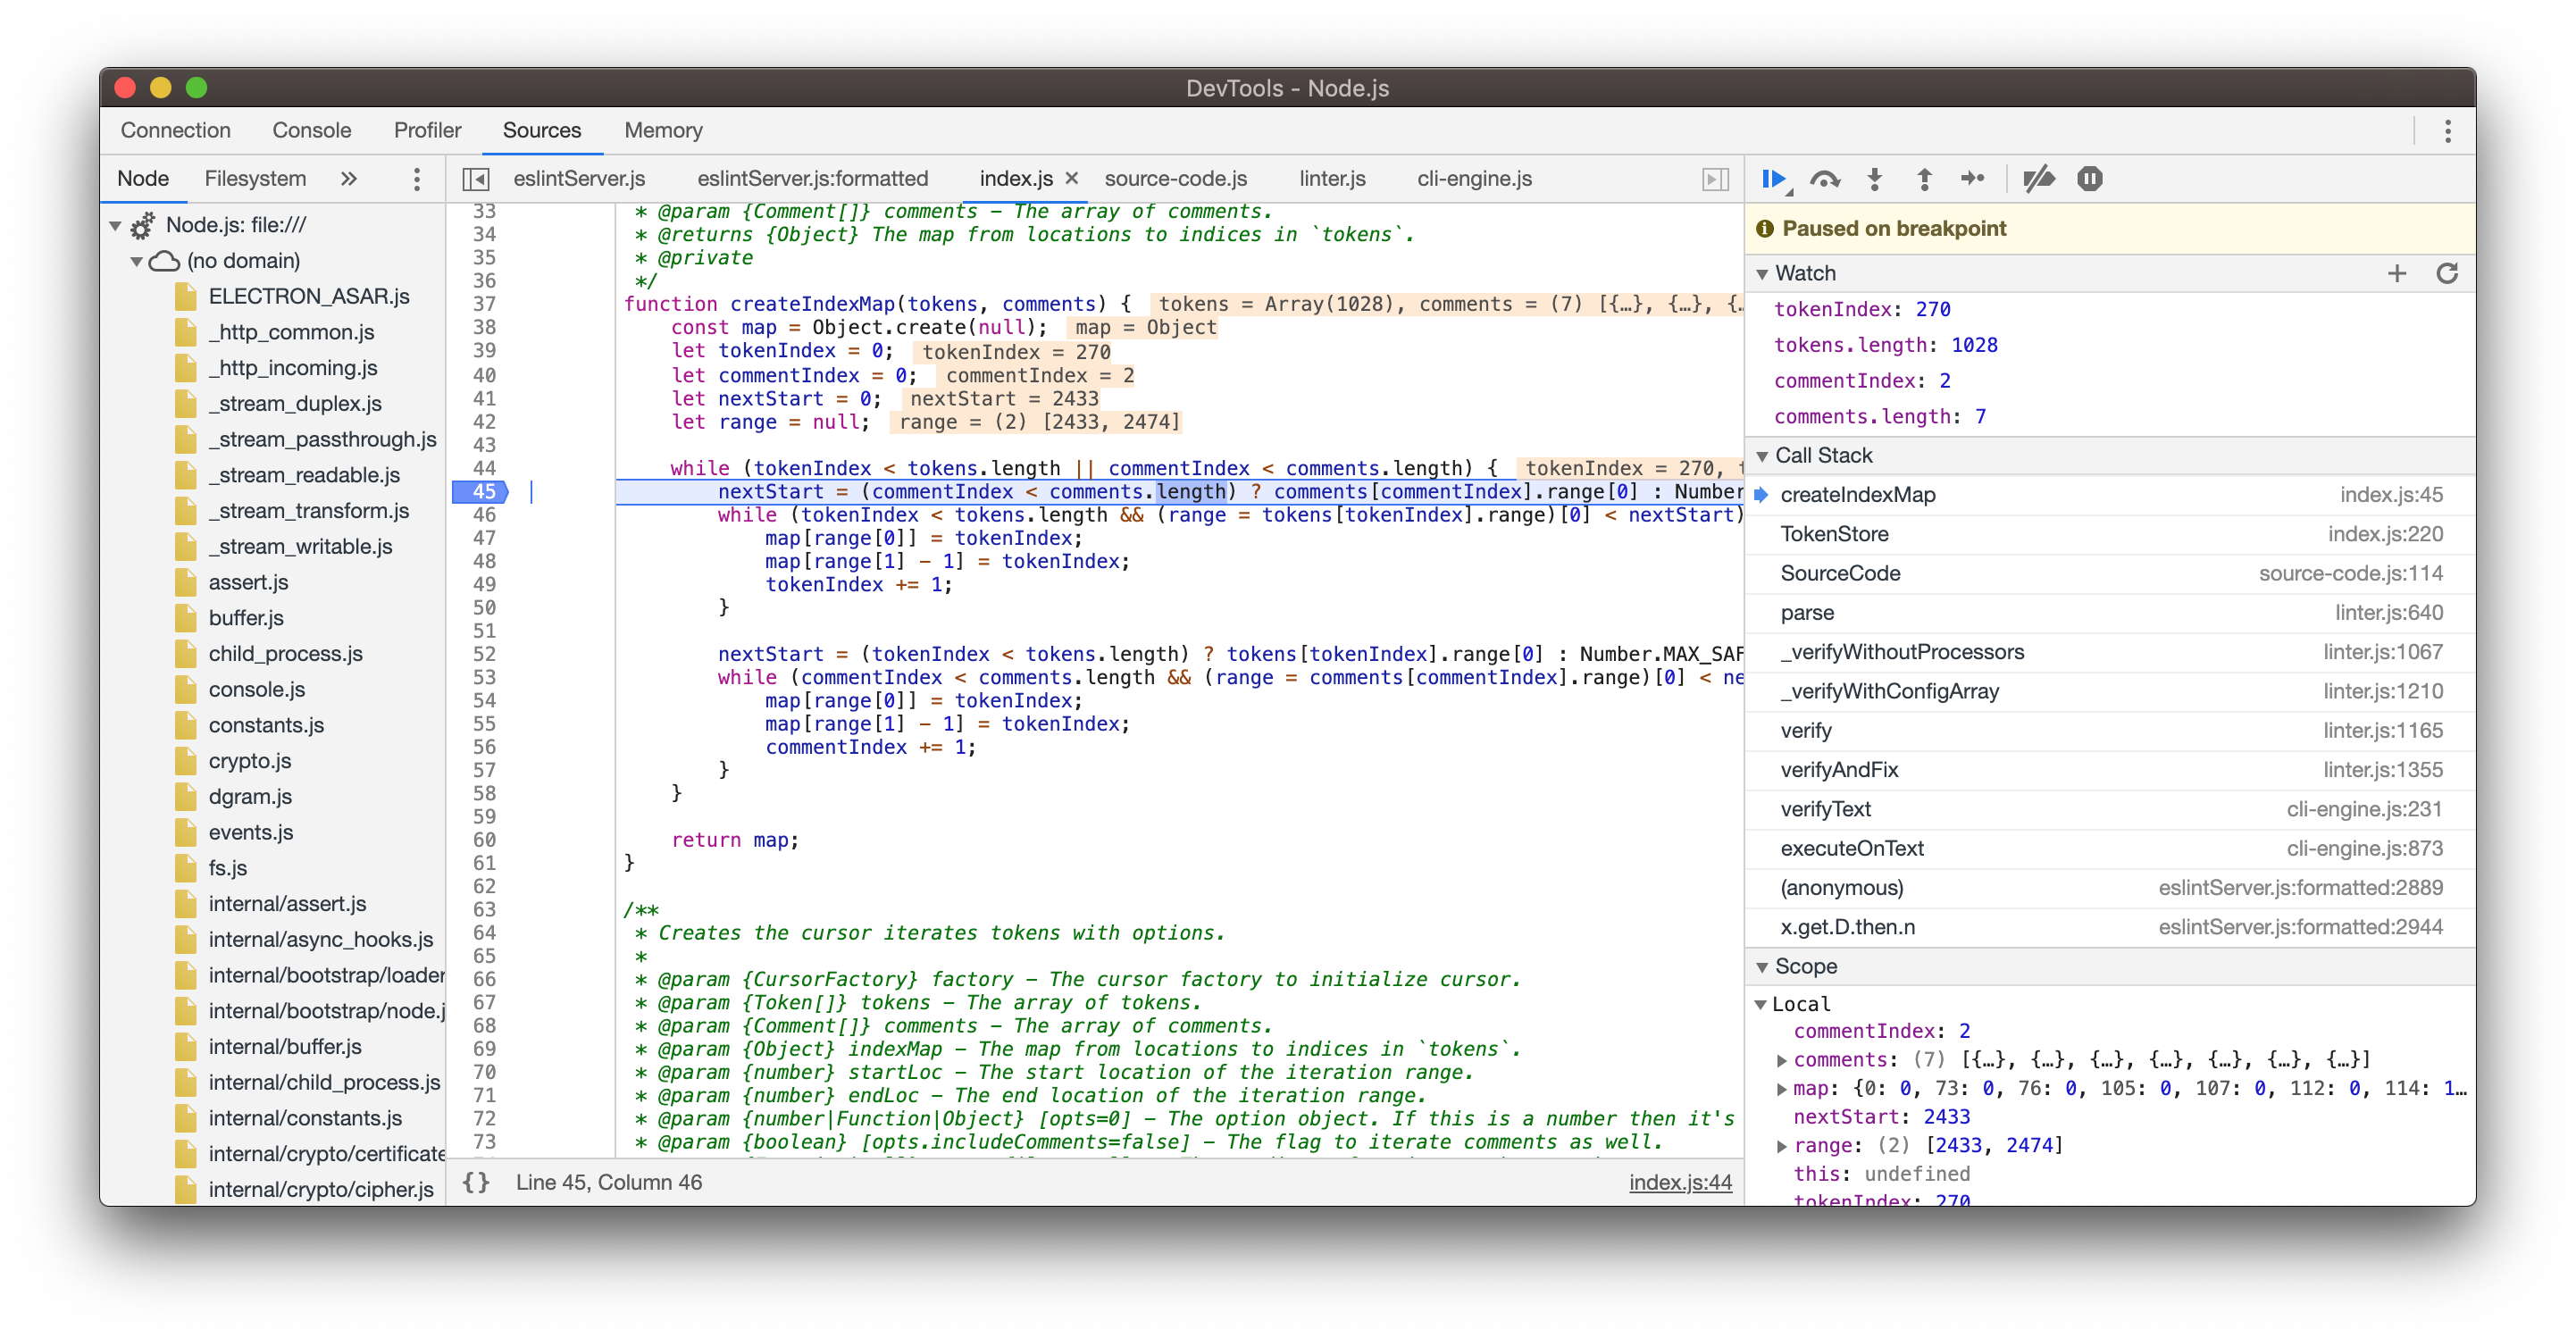Remove the breakpoint on line 45
The height and width of the screenshot is (1338, 2576).
[483, 491]
